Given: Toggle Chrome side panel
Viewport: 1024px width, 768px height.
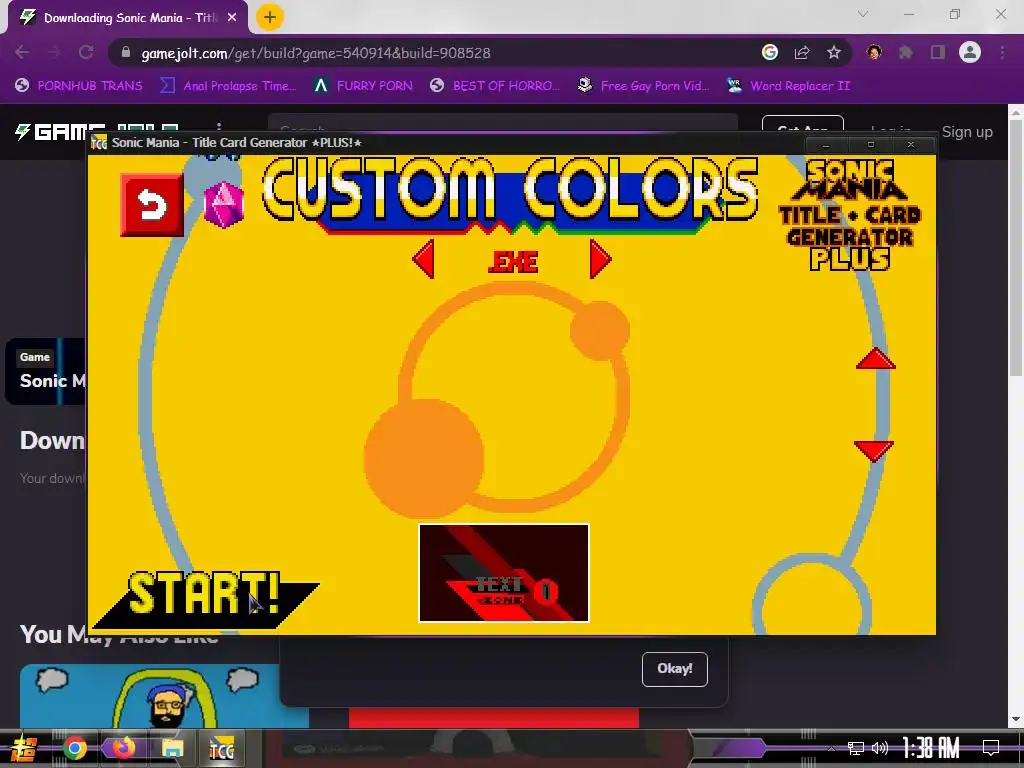Looking at the screenshot, I should point(938,52).
